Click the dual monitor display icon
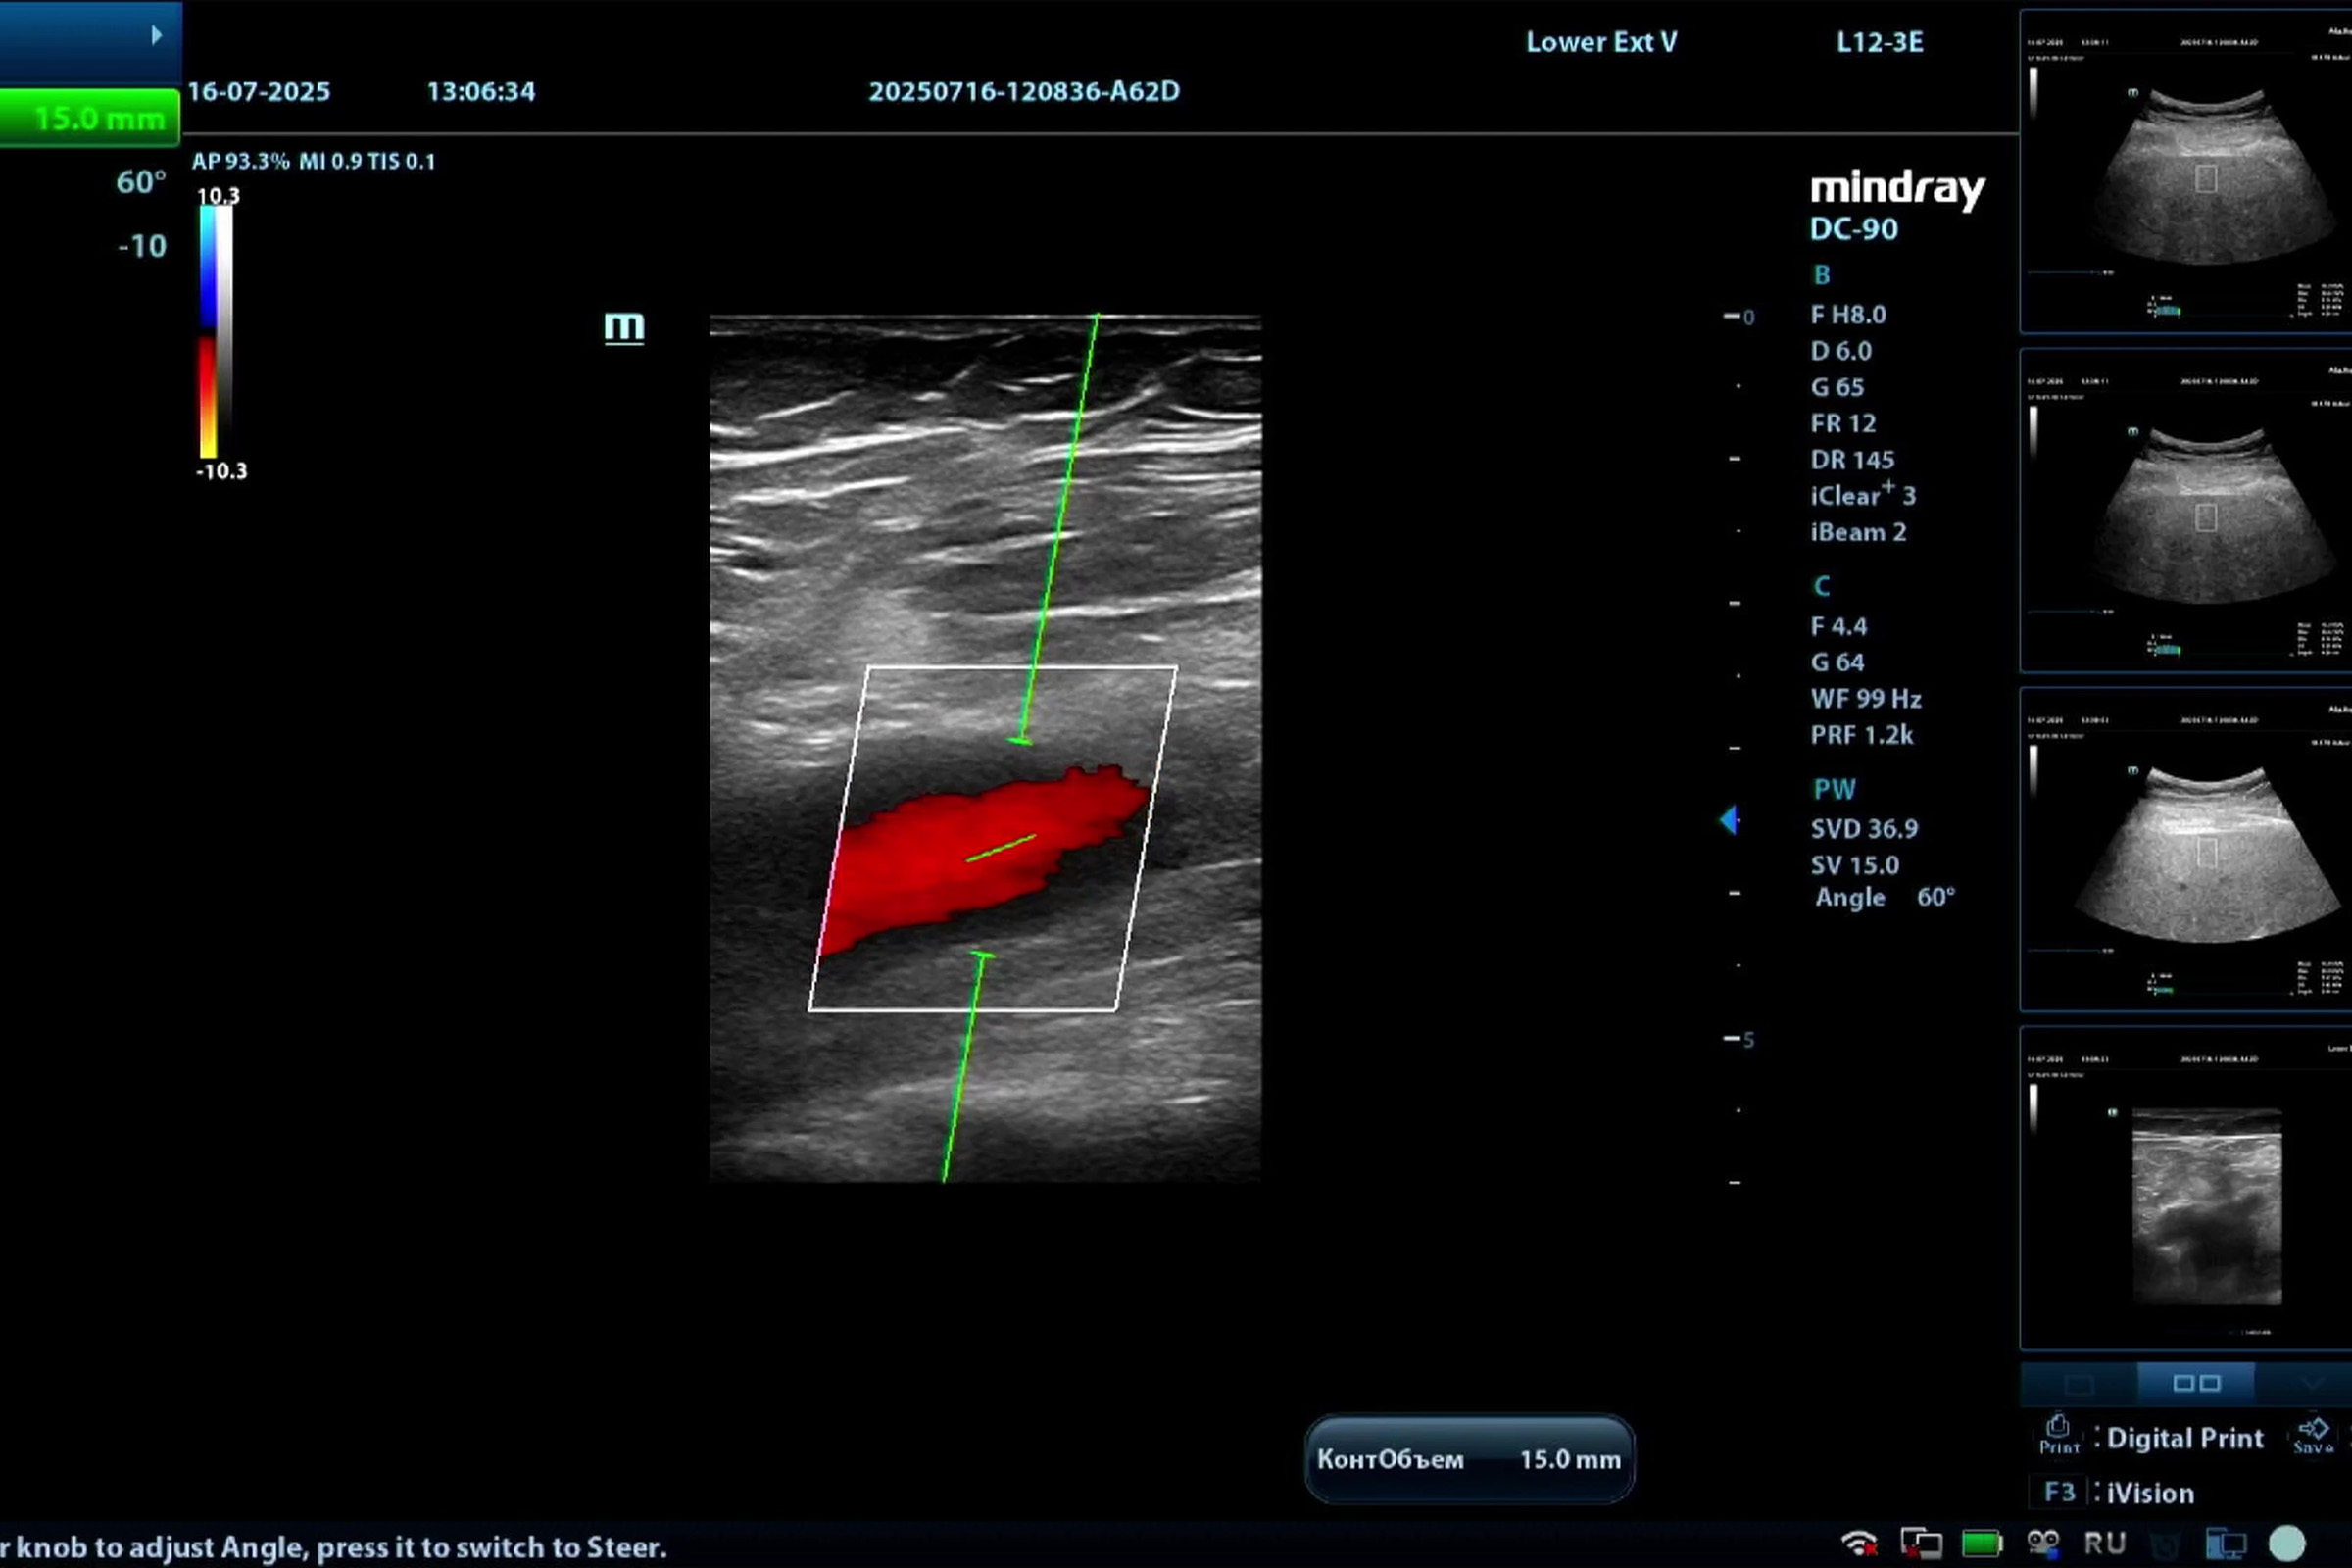This screenshot has width=2352, height=1568. 2226,1543
